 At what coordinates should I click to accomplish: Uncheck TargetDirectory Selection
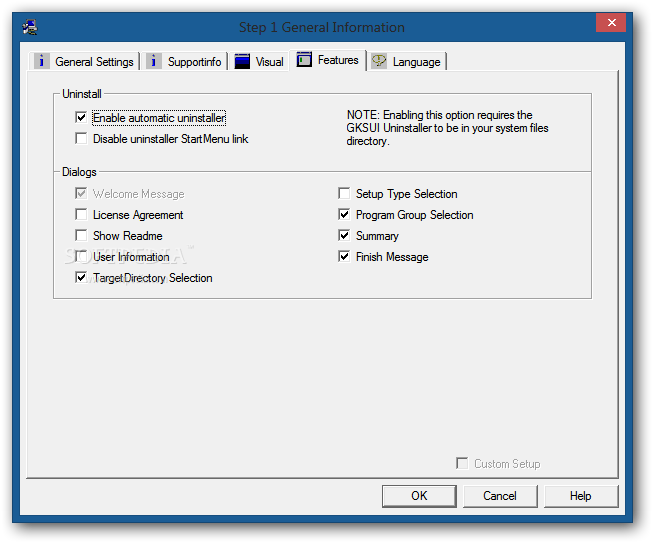coord(81,278)
